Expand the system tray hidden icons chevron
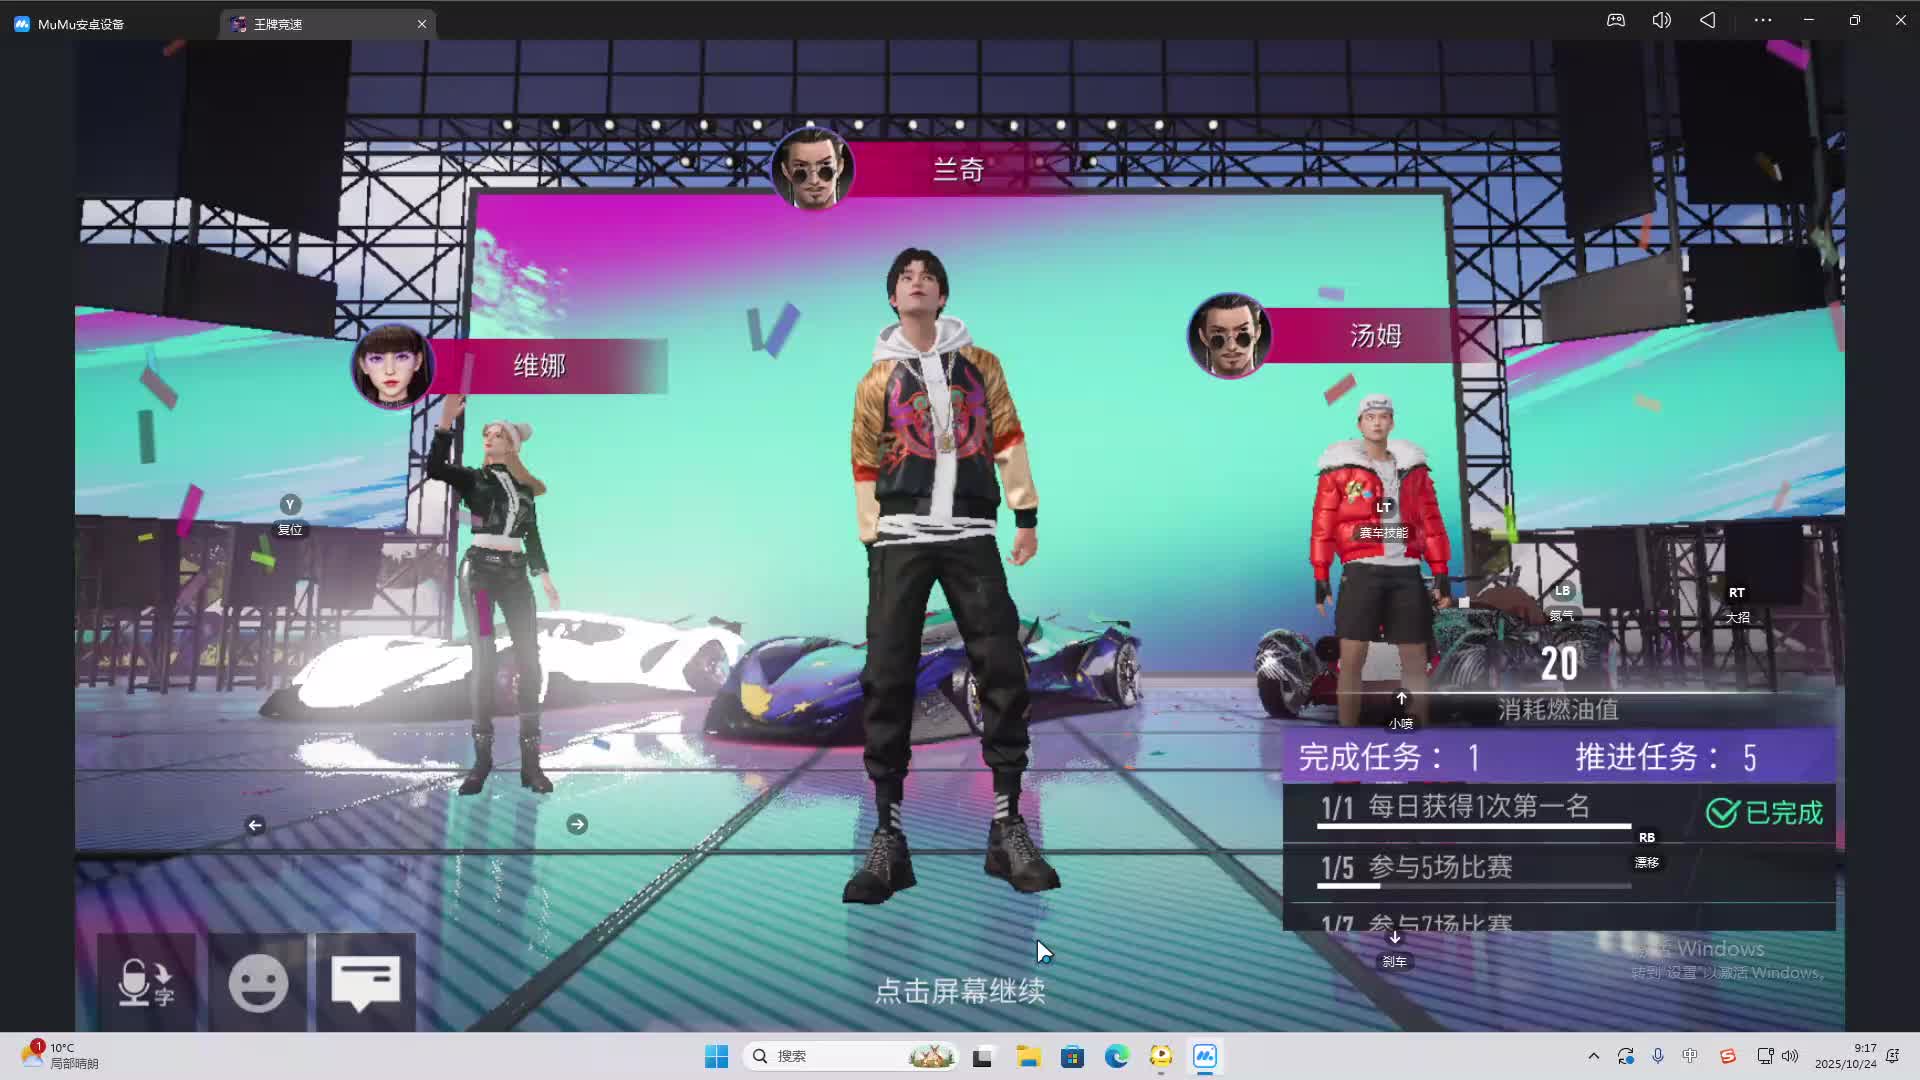1920x1080 pixels. [1594, 1056]
